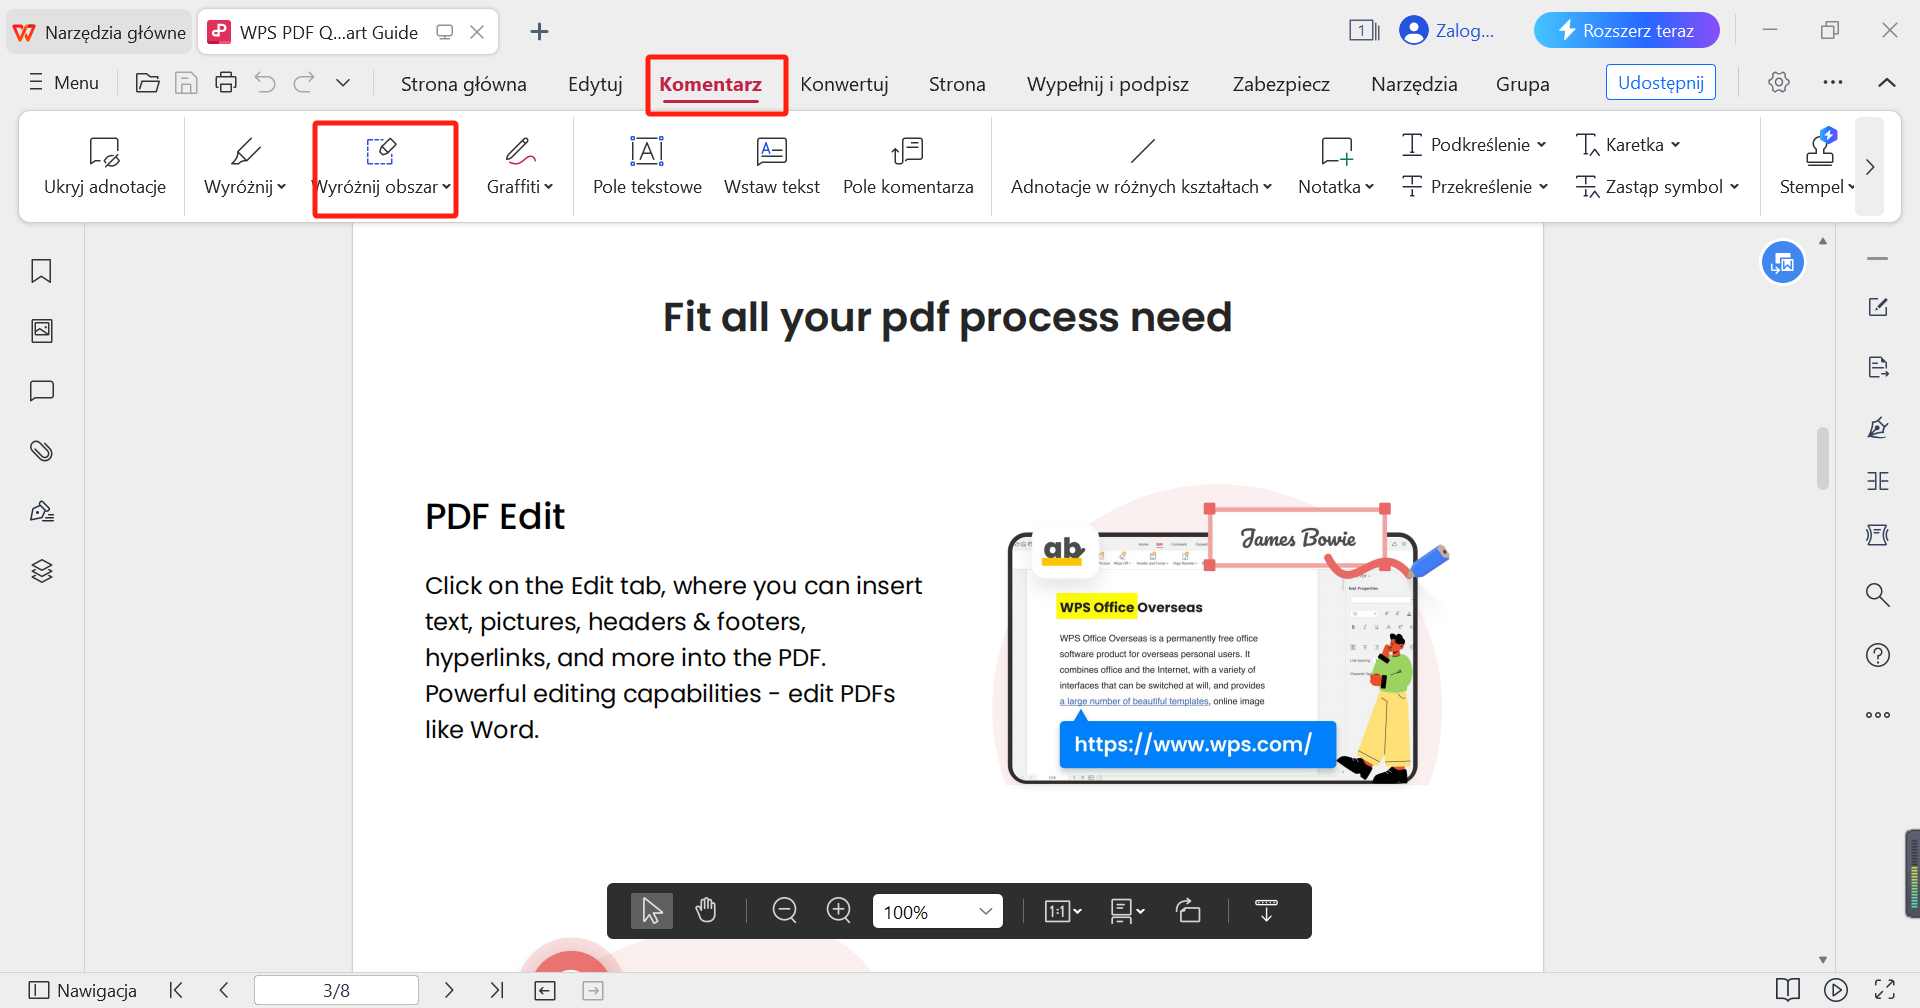The height and width of the screenshot is (1008, 1920).
Task: Click the page number field 3/8
Action: (x=336, y=990)
